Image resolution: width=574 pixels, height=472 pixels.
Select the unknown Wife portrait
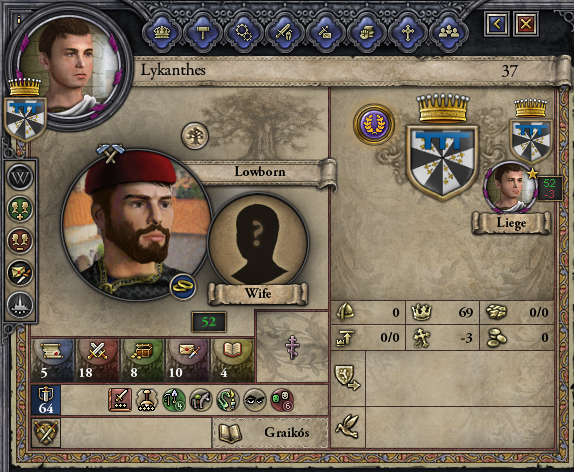[x=258, y=244]
